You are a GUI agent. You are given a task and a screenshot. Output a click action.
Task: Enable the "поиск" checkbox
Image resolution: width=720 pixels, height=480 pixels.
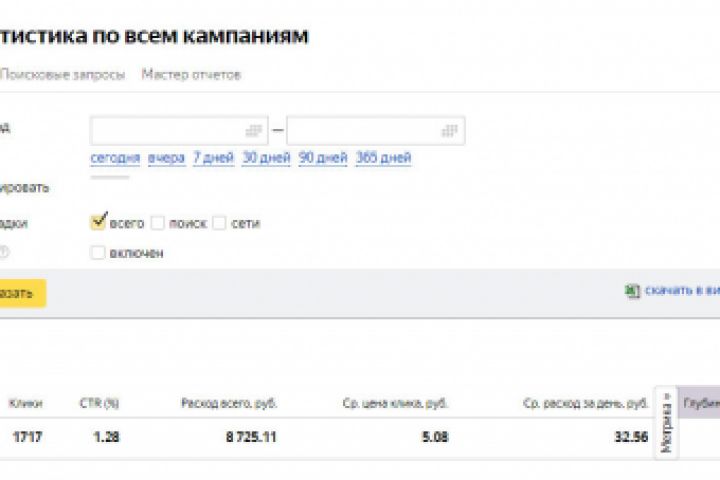(158, 223)
